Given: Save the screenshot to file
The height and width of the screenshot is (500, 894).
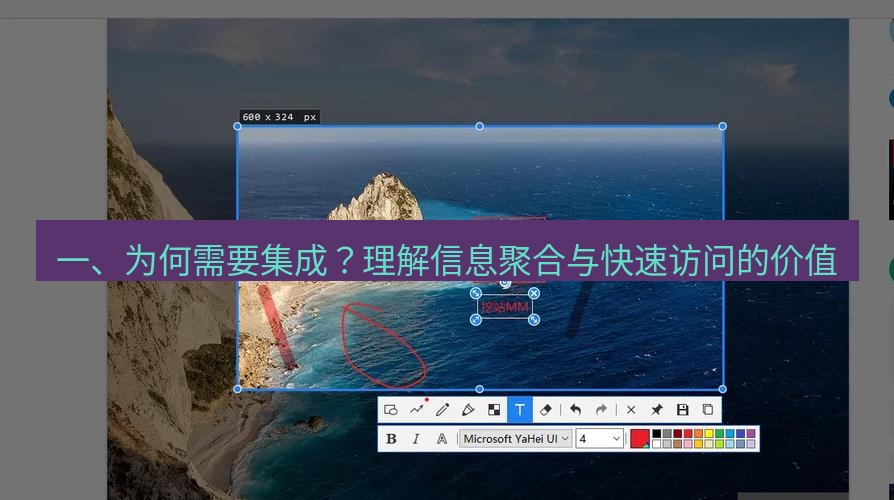Looking at the screenshot, I should [682, 410].
